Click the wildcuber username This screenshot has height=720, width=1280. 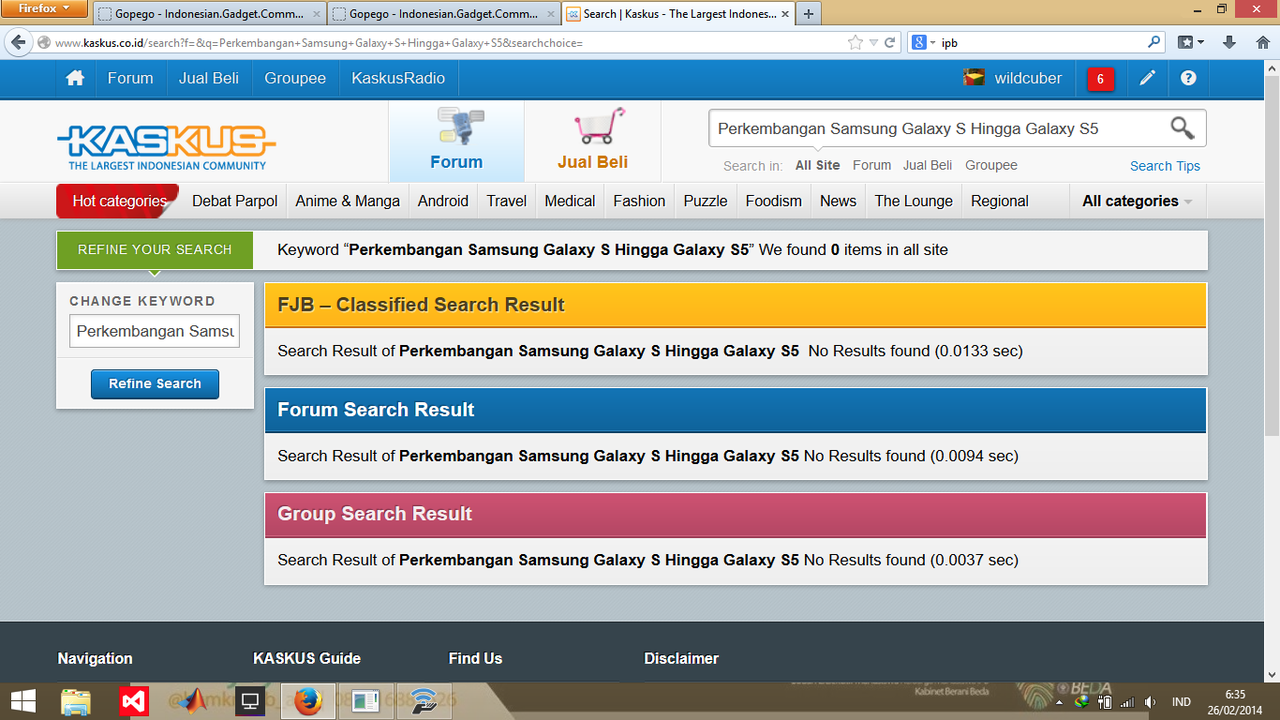click(1028, 78)
